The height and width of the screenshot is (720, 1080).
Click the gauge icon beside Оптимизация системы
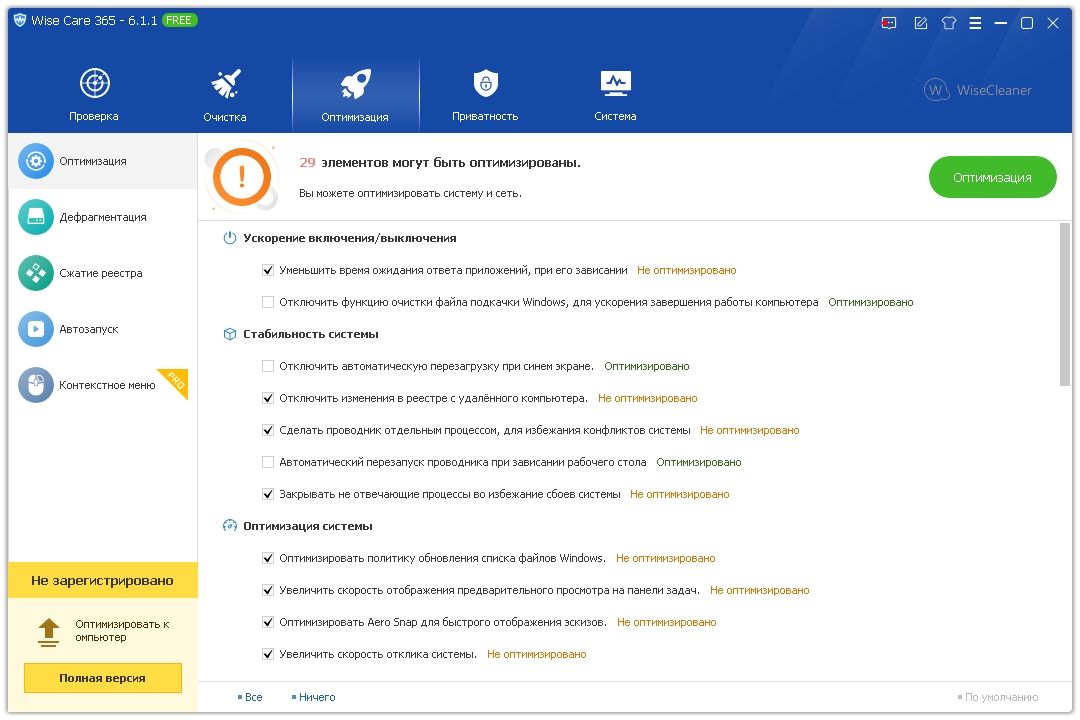(230, 526)
